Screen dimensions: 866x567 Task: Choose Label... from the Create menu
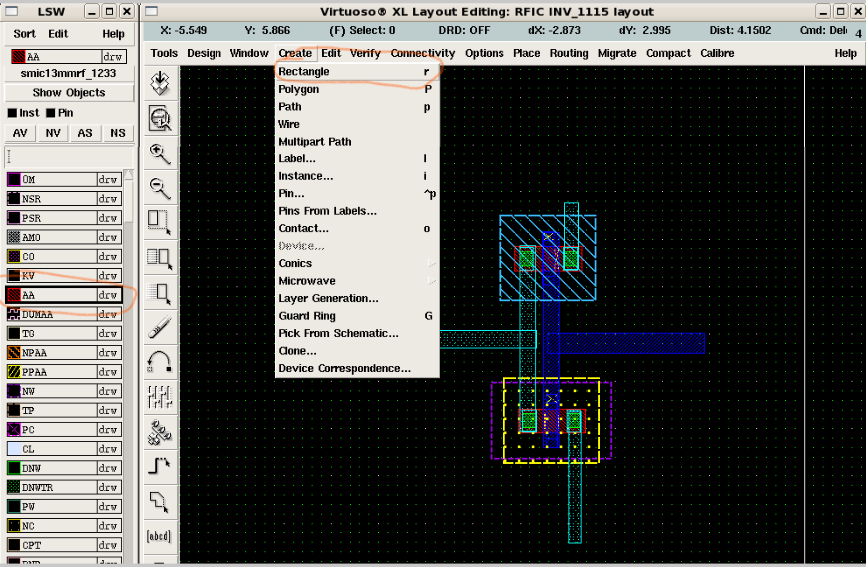[x=357, y=158]
